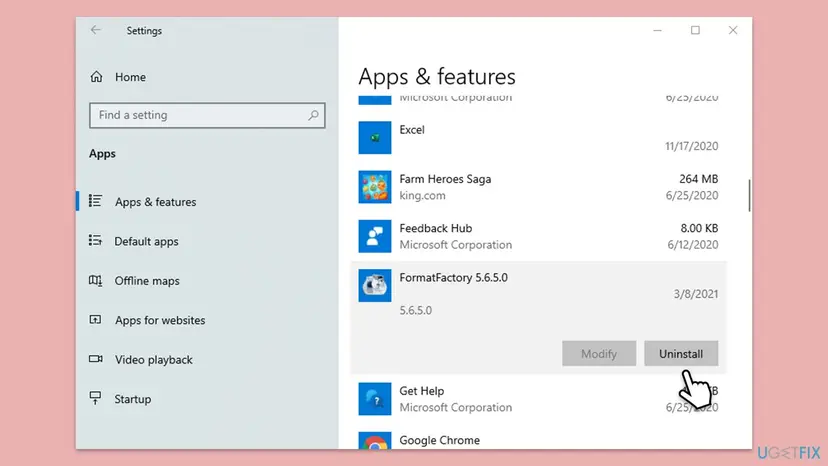
Task: Maximize the Settings window
Action: coord(695,30)
